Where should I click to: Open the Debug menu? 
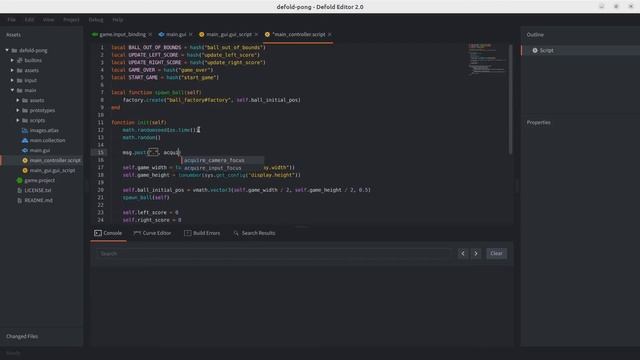click(x=96, y=20)
